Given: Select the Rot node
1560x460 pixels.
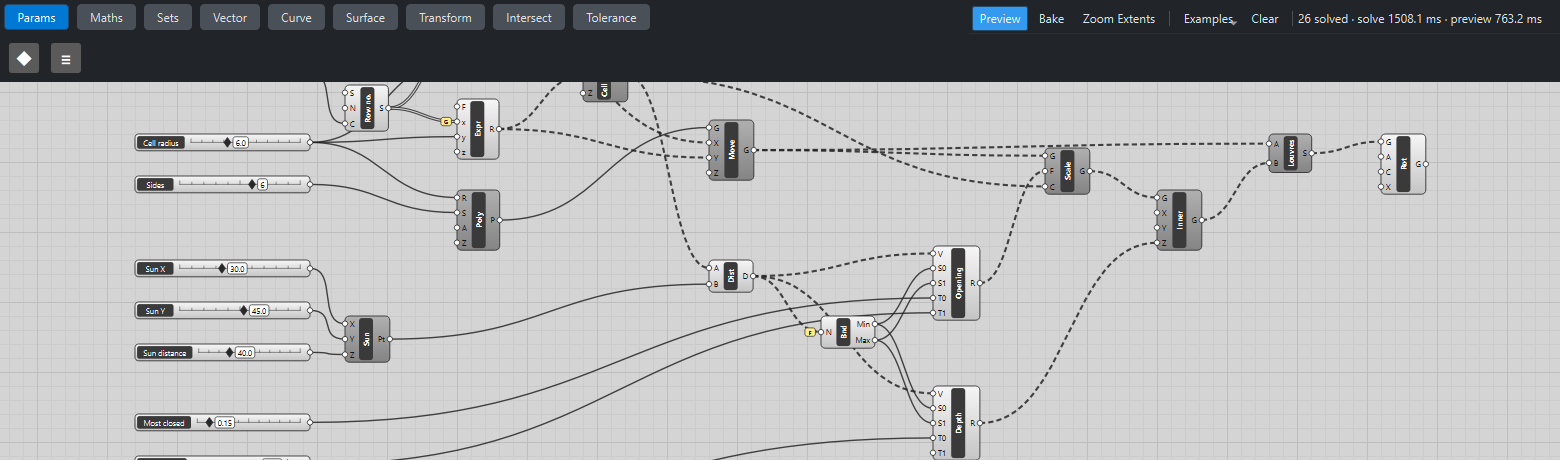Looking at the screenshot, I should 1403,164.
